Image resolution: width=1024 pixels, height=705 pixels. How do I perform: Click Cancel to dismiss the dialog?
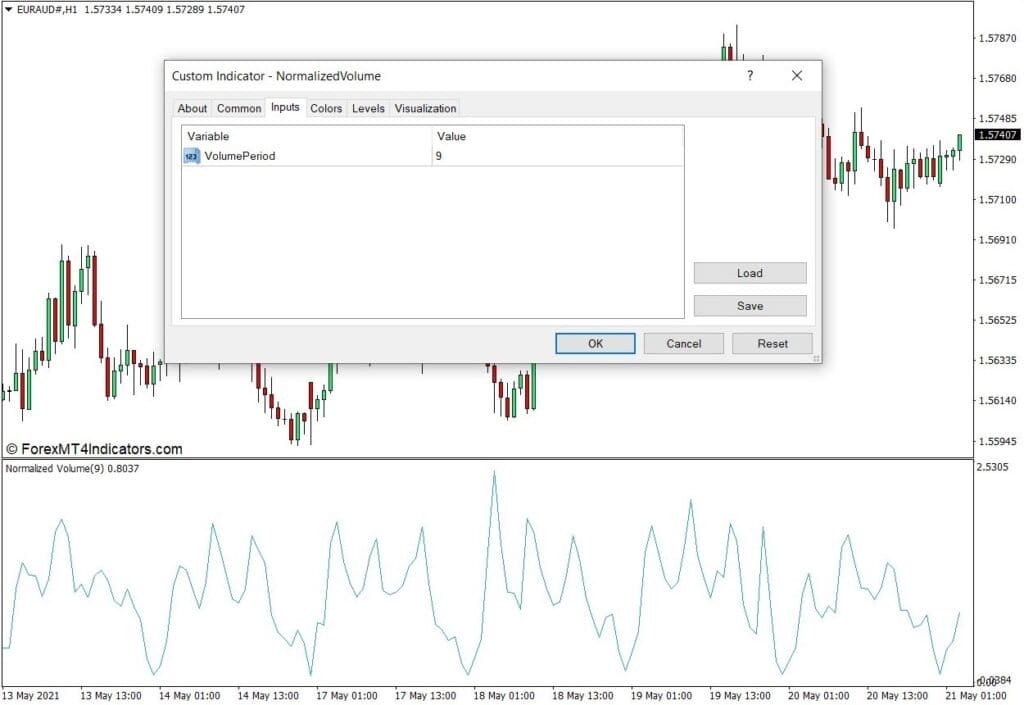coord(684,343)
